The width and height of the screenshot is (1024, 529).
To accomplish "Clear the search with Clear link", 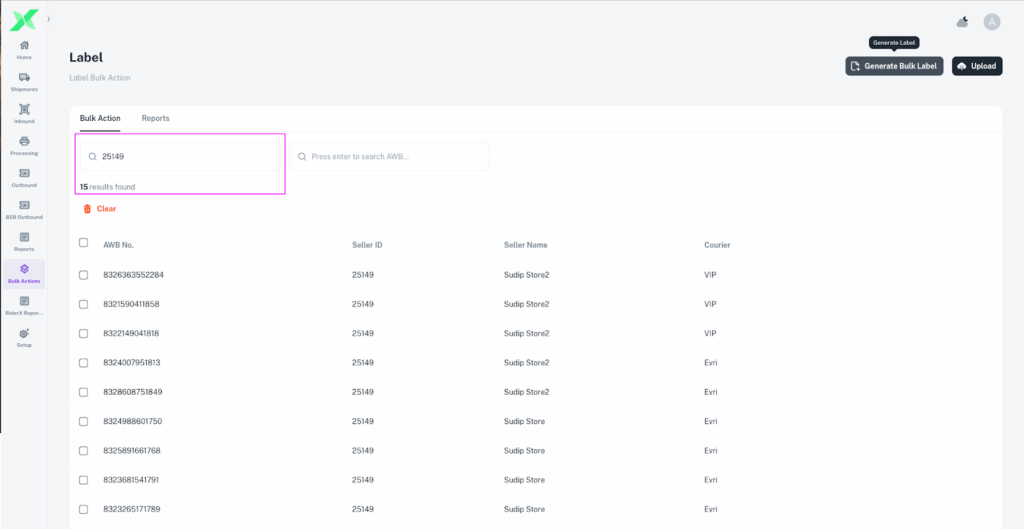I will pos(100,209).
